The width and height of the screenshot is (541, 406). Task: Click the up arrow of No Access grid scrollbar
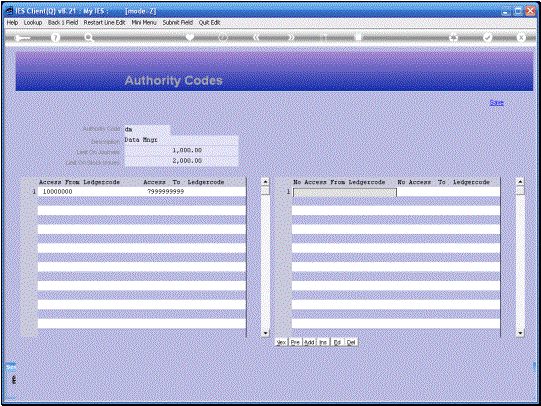(520, 181)
